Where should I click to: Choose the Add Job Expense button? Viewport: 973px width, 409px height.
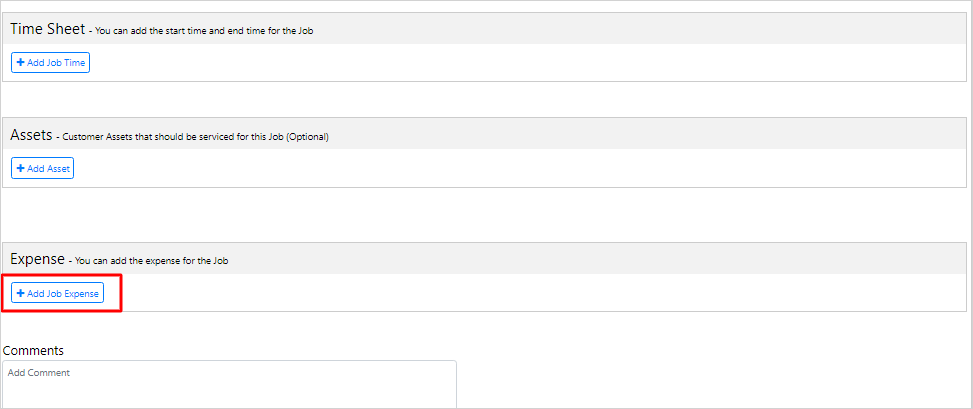pyautogui.click(x=57, y=294)
